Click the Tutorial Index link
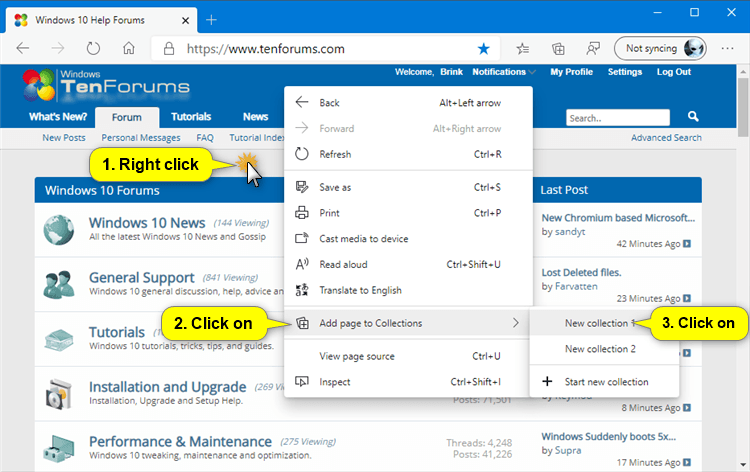This screenshot has height=472, width=750. [x=257, y=138]
